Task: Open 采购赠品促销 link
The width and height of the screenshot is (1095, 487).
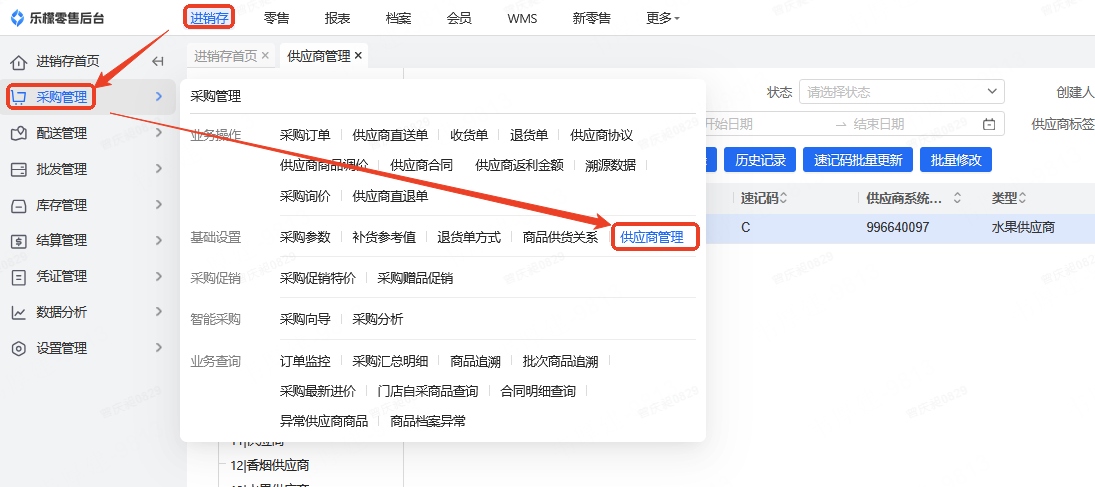Action: click(416, 278)
